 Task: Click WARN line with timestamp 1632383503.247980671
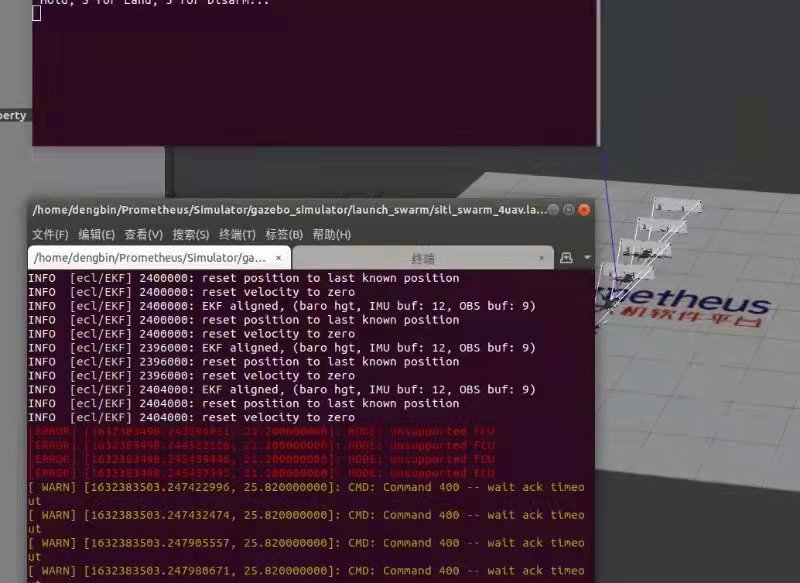(x=306, y=574)
